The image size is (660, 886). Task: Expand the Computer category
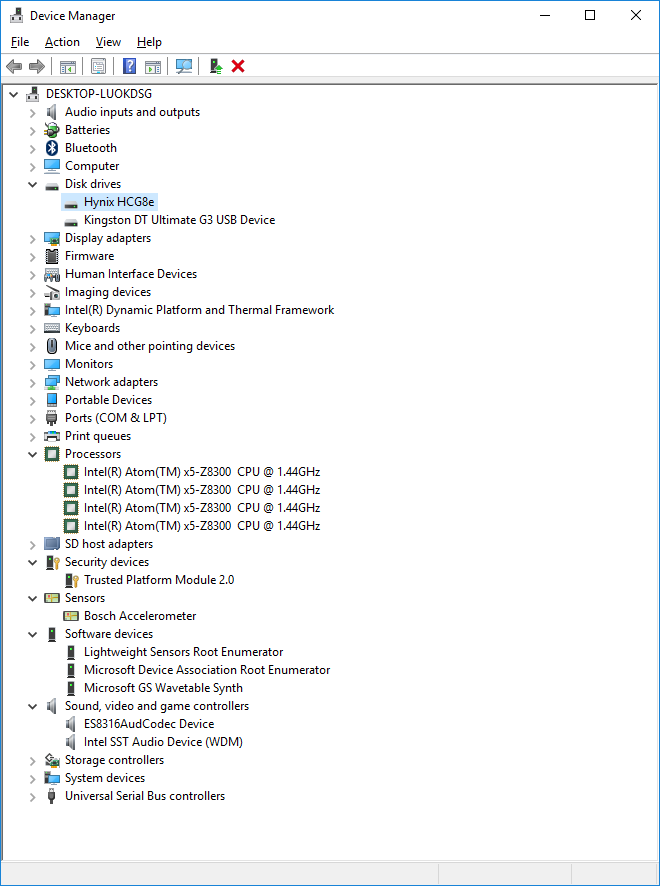pos(32,166)
